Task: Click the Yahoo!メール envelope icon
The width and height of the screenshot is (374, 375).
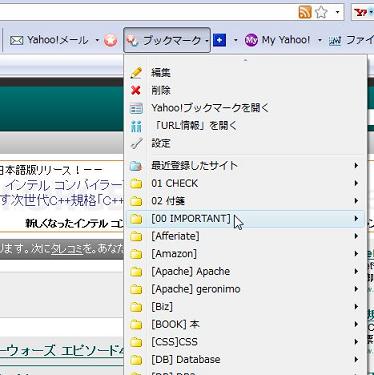Action: click(x=16, y=41)
